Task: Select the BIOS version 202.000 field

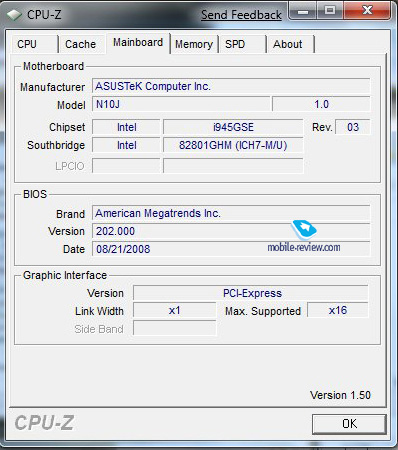Action: [231, 231]
